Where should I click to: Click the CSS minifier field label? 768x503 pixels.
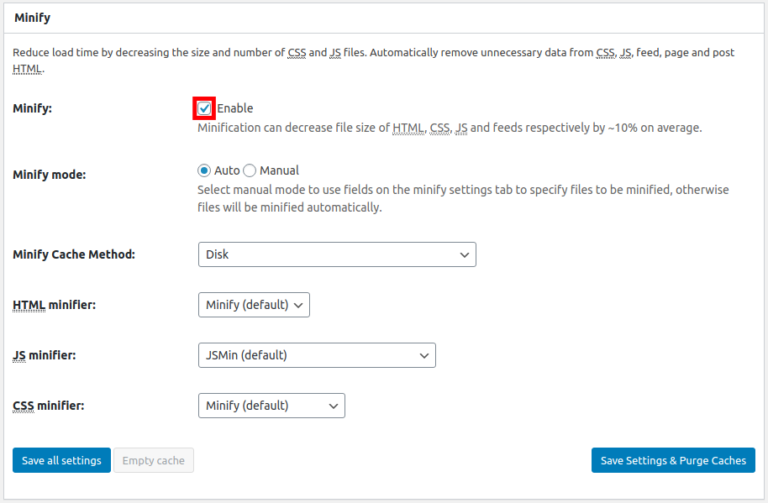coord(48,406)
